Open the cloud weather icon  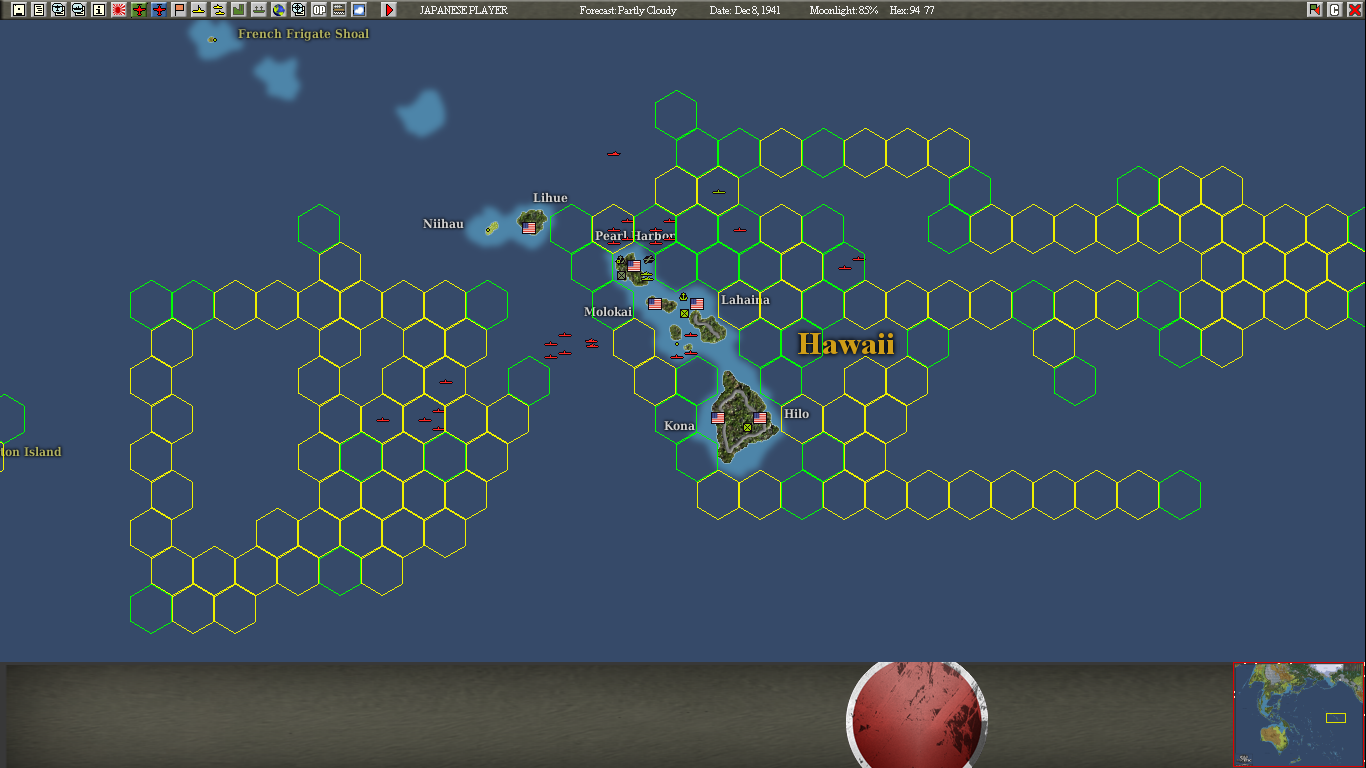click(358, 10)
